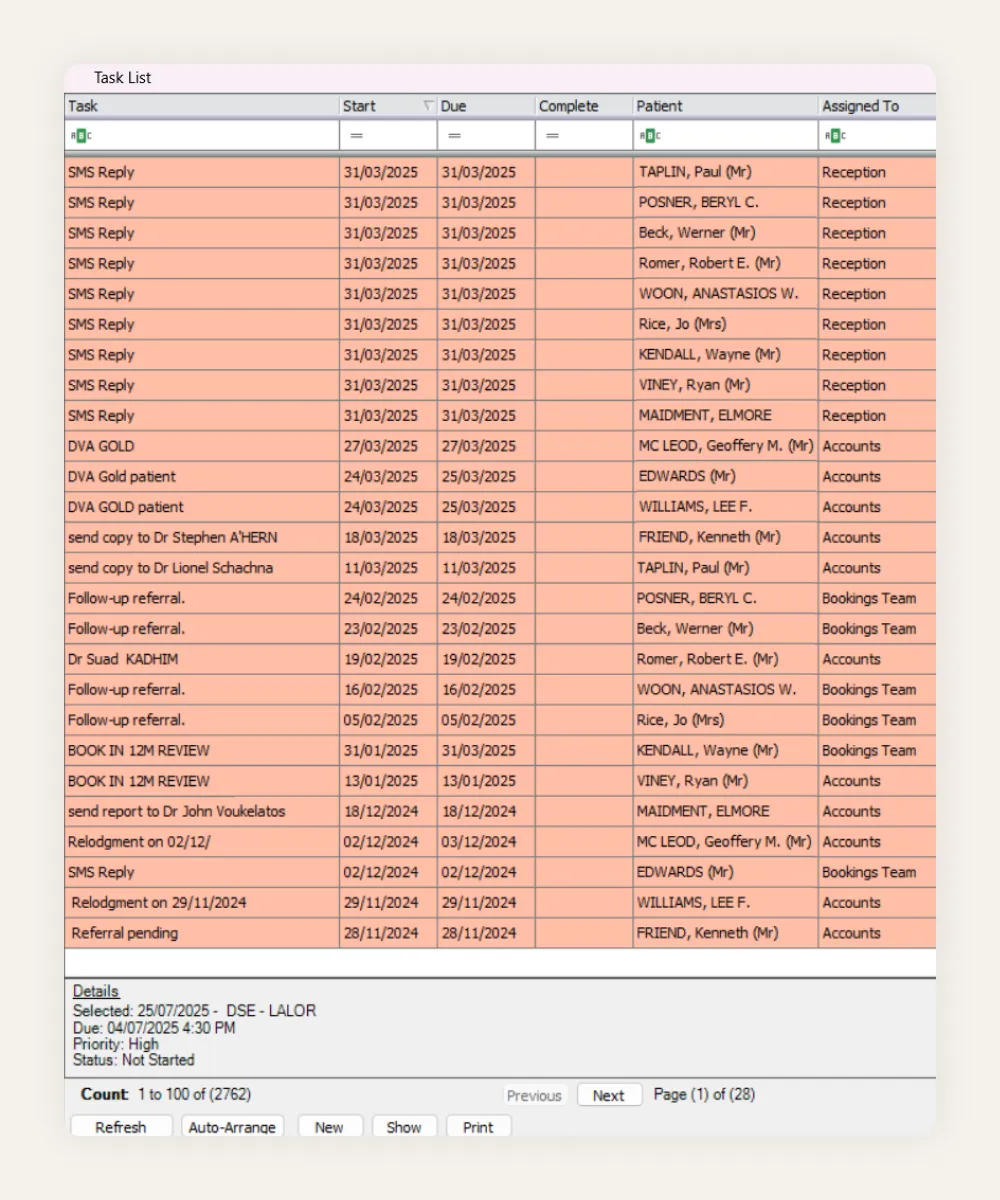Click the Start date 27/03/2025 cell
This screenshot has width=1000, height=1200.
click(388, 446)
